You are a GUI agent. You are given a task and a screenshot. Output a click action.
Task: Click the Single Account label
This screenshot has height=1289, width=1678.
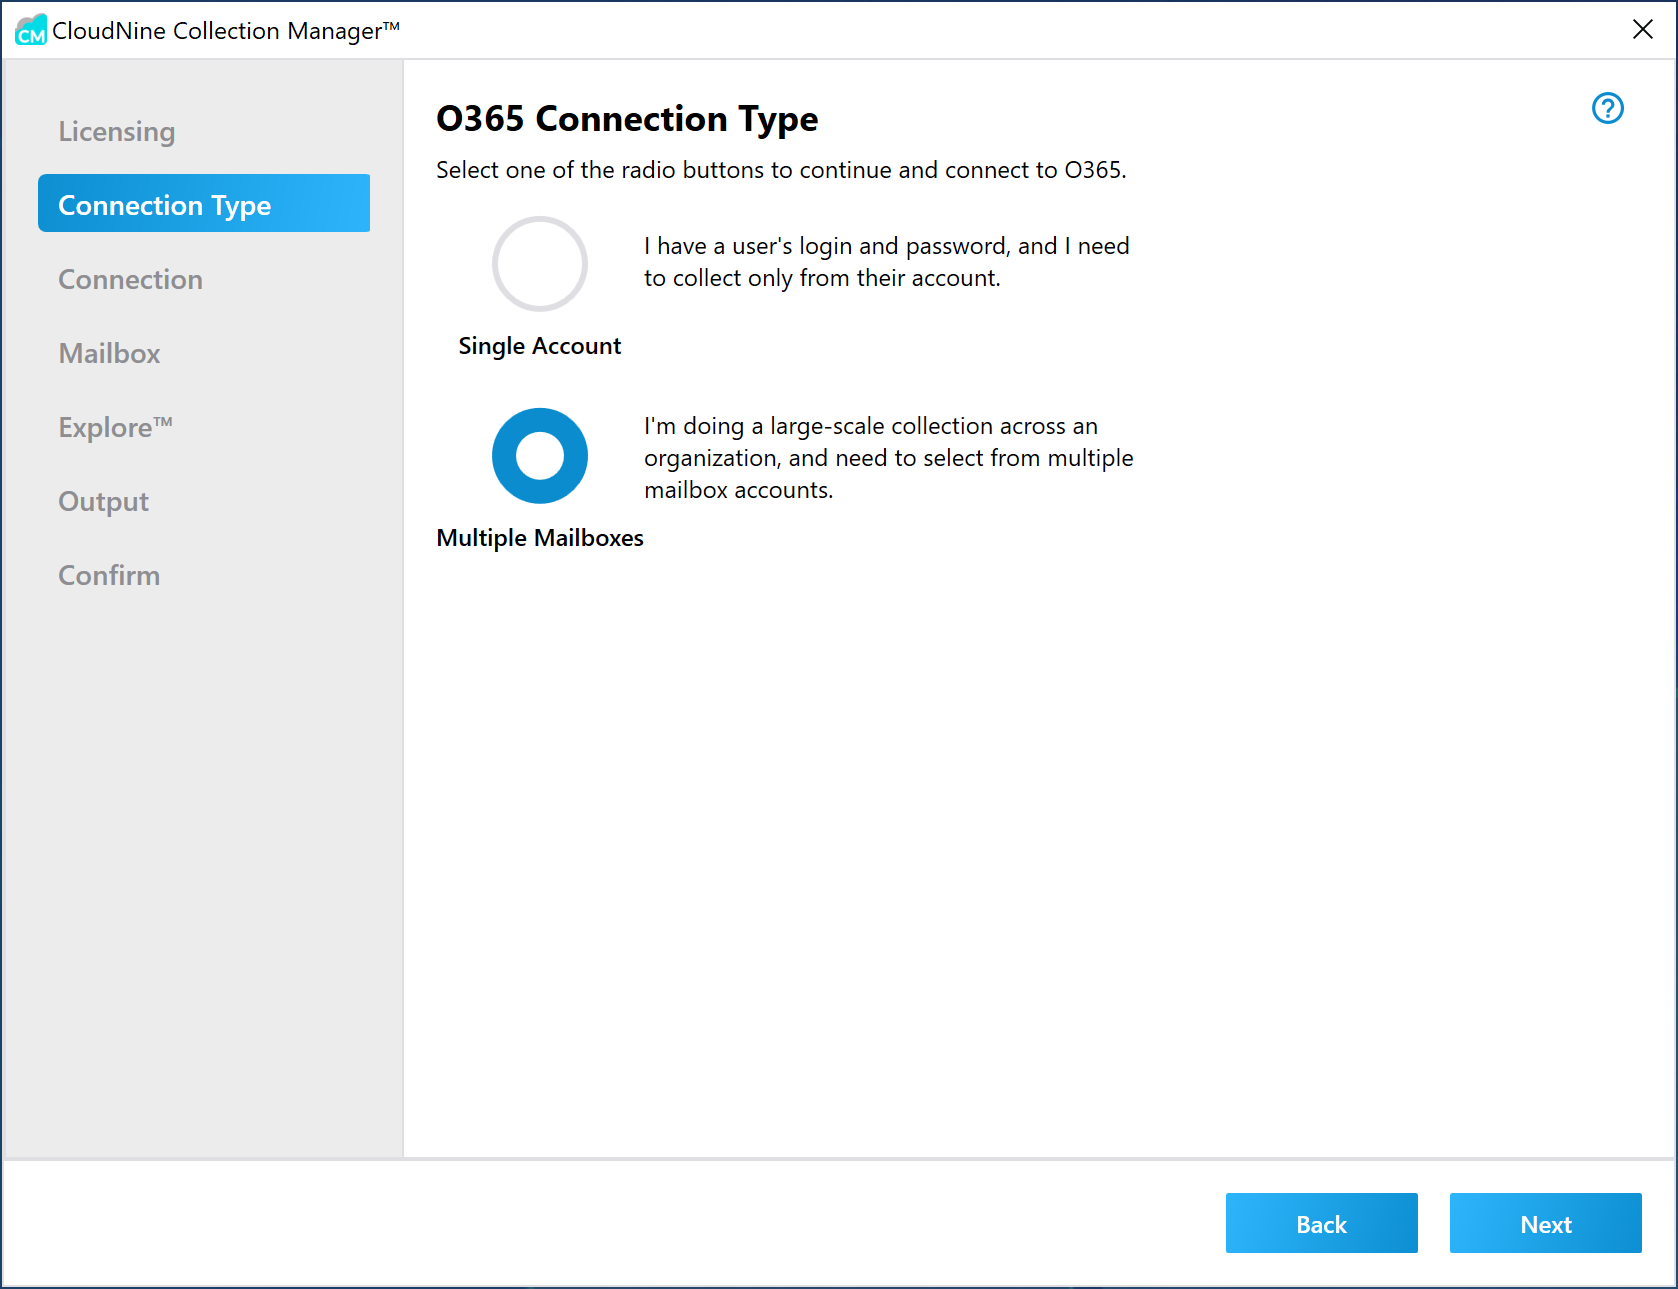pos(540,346)
